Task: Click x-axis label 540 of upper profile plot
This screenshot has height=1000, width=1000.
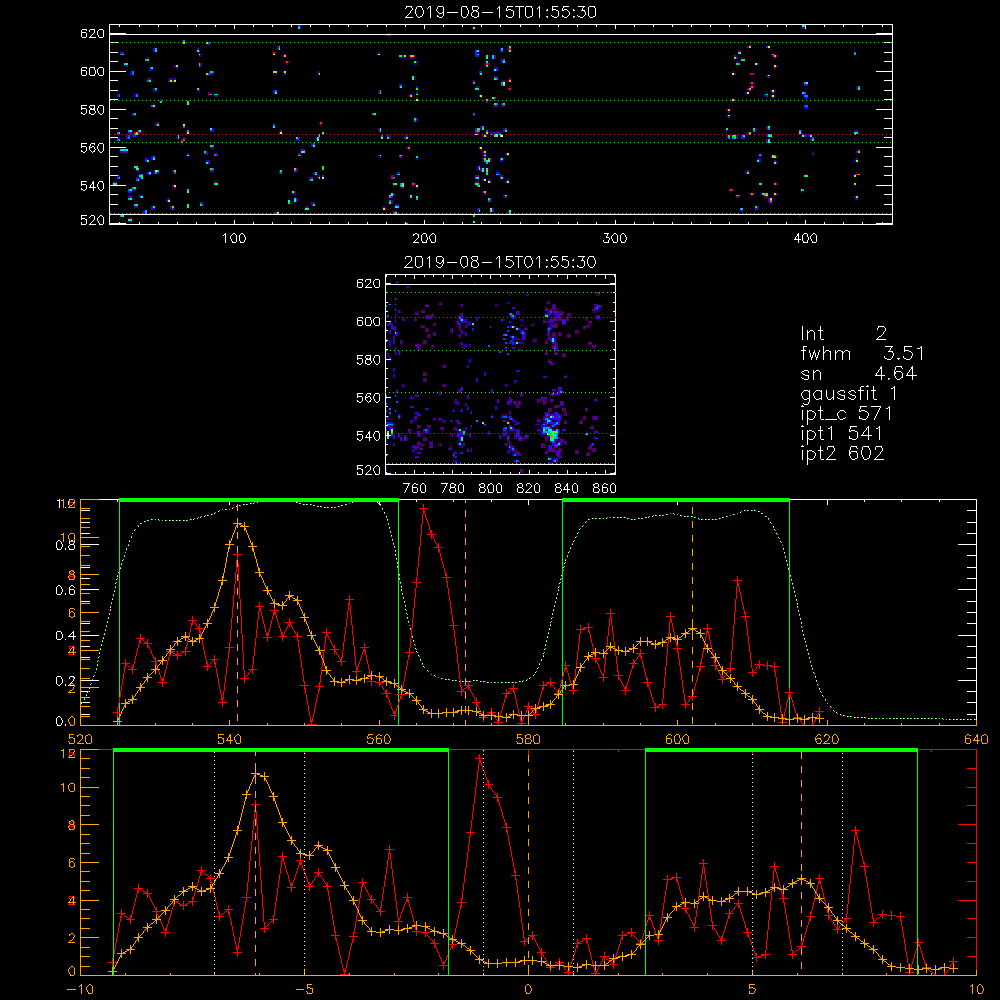Action: 229,740
